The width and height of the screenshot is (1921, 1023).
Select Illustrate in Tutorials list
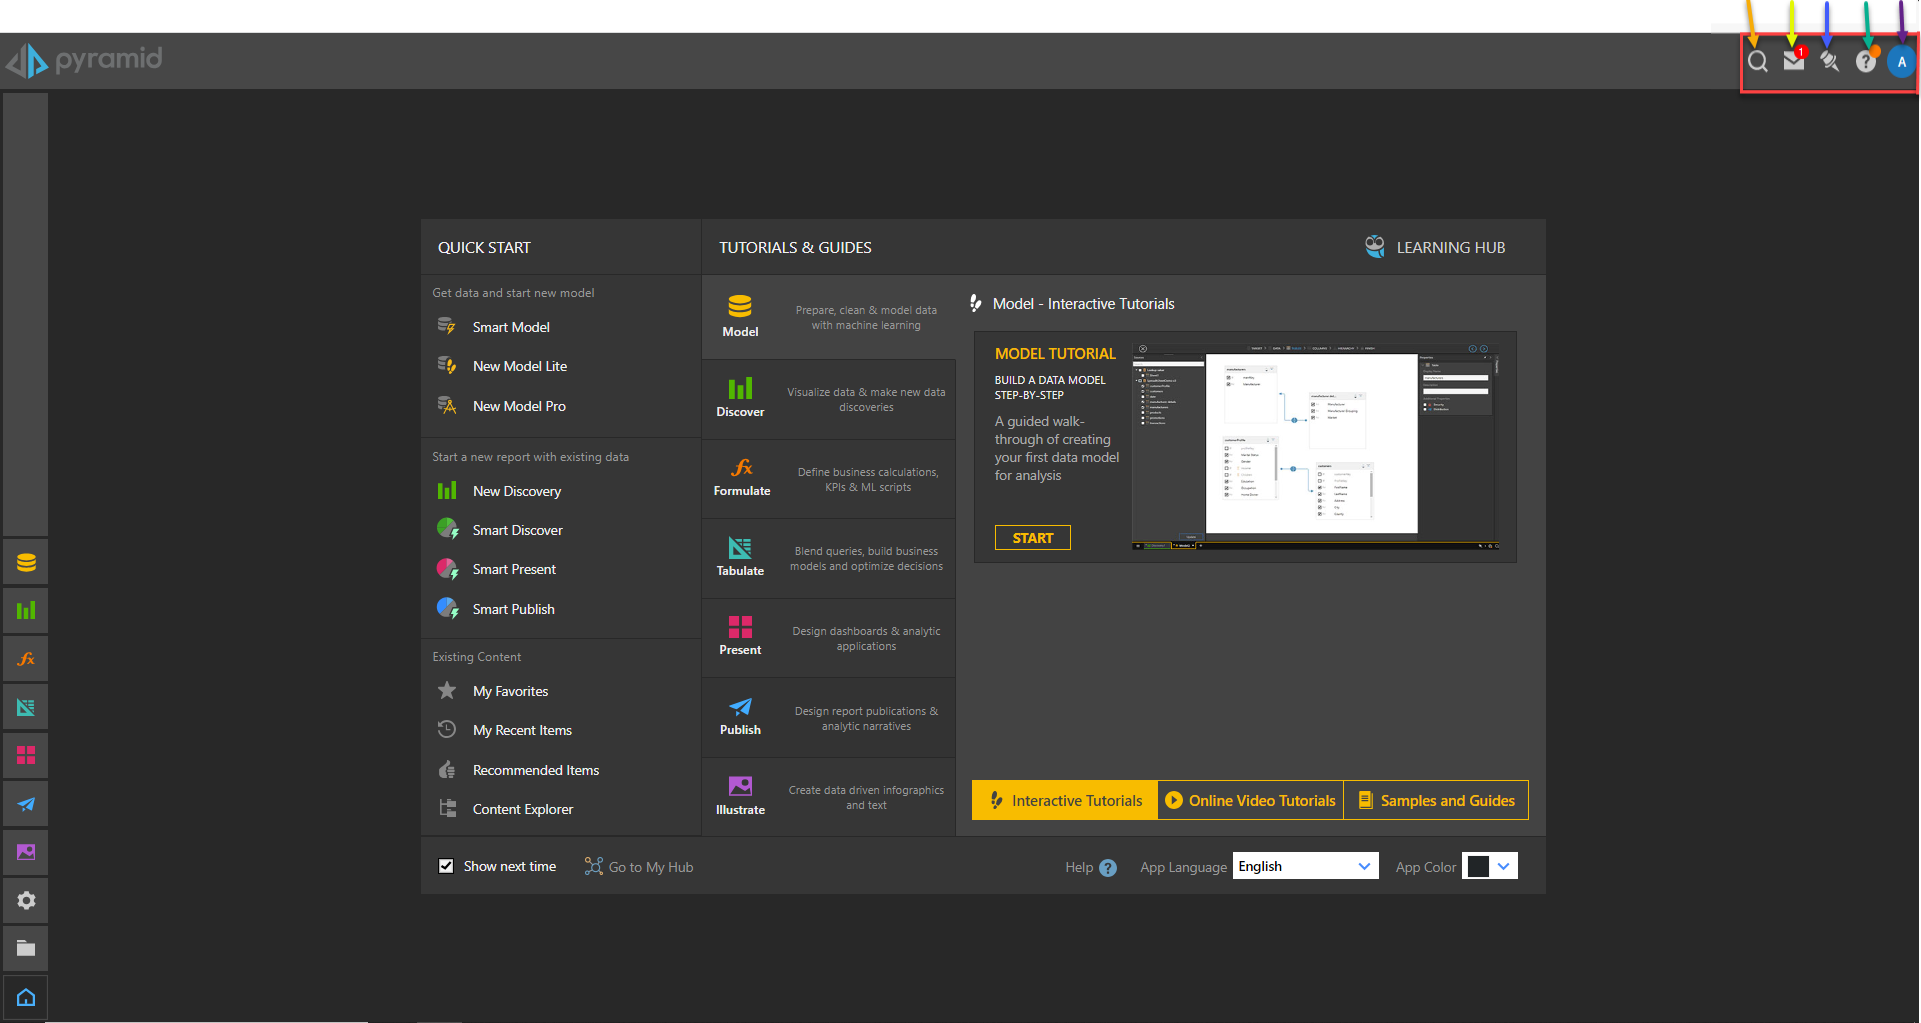click(x=828, y=797)
